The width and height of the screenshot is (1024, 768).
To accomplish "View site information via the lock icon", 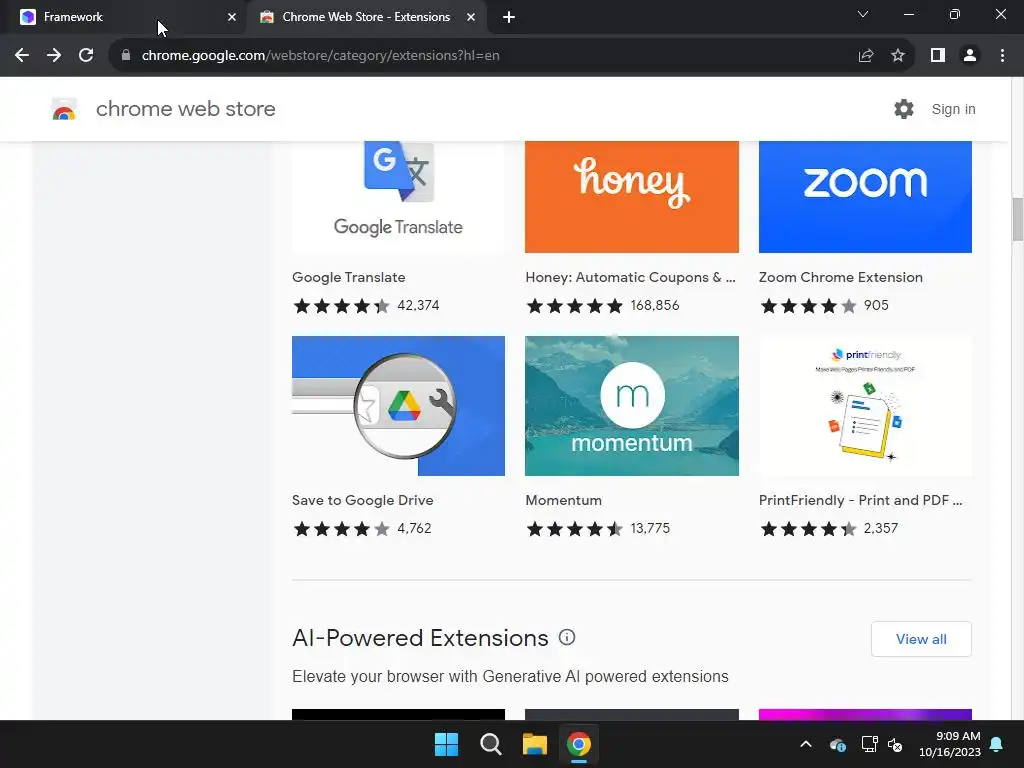I will coord(126,56).
